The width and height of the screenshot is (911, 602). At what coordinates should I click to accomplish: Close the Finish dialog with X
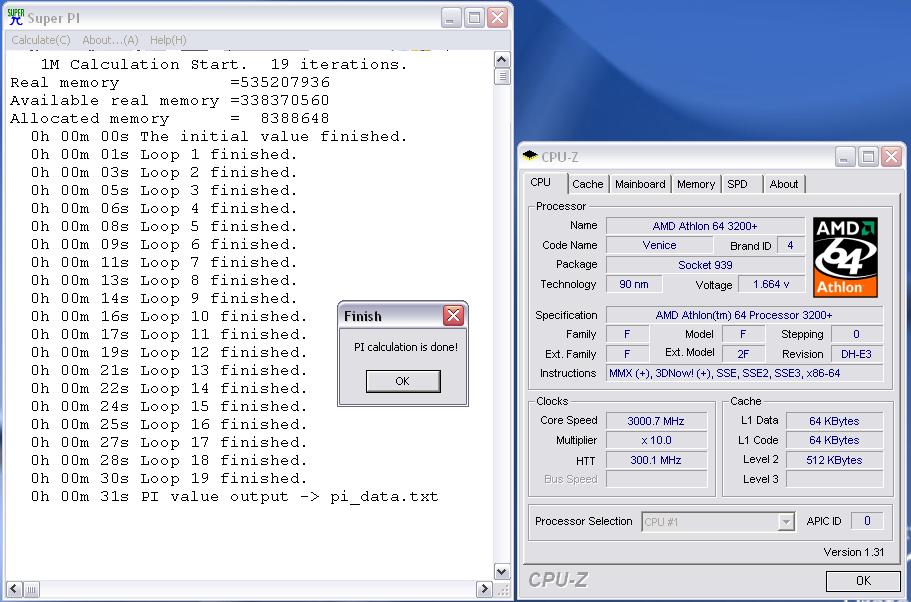click(453, 316)
